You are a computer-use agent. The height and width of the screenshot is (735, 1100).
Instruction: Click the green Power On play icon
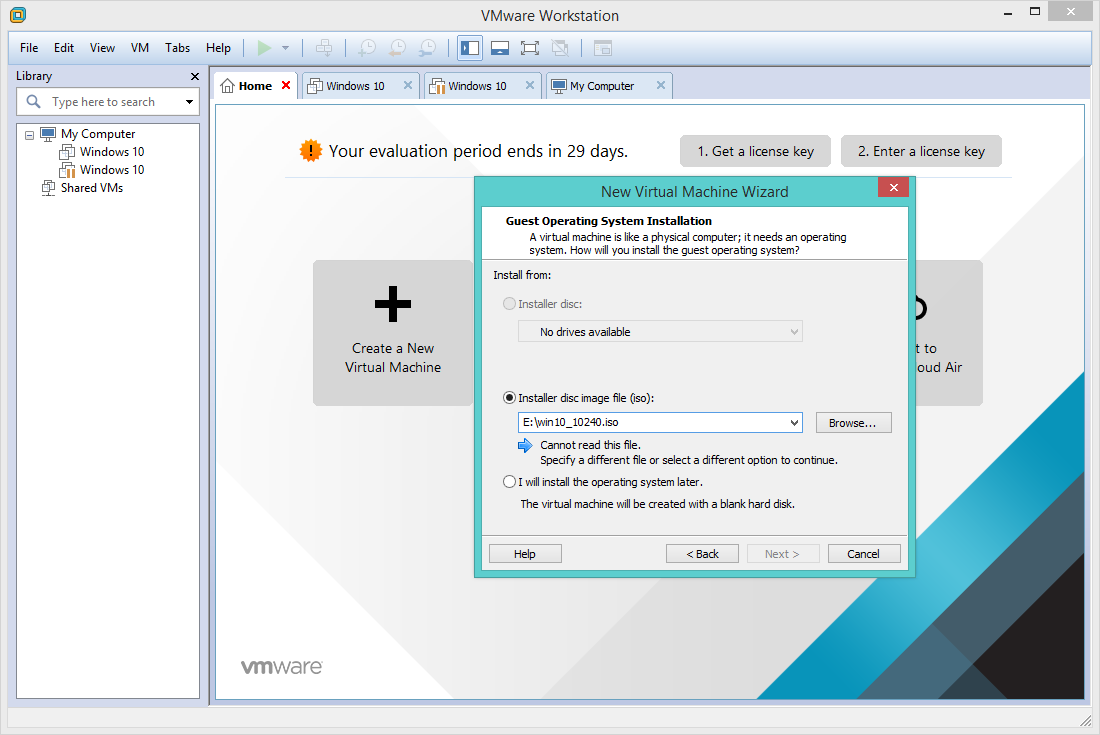coord(264,48)
